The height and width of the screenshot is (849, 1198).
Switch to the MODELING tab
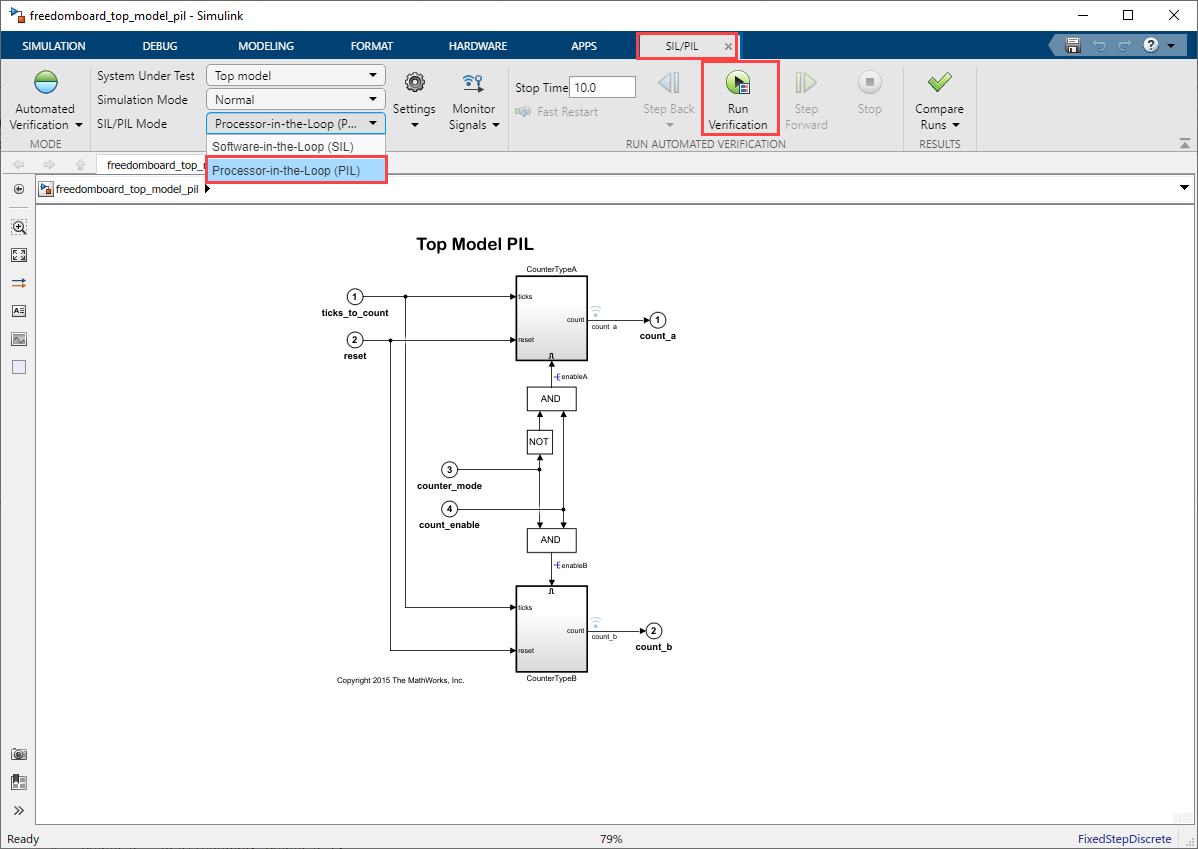click(266, 46)
